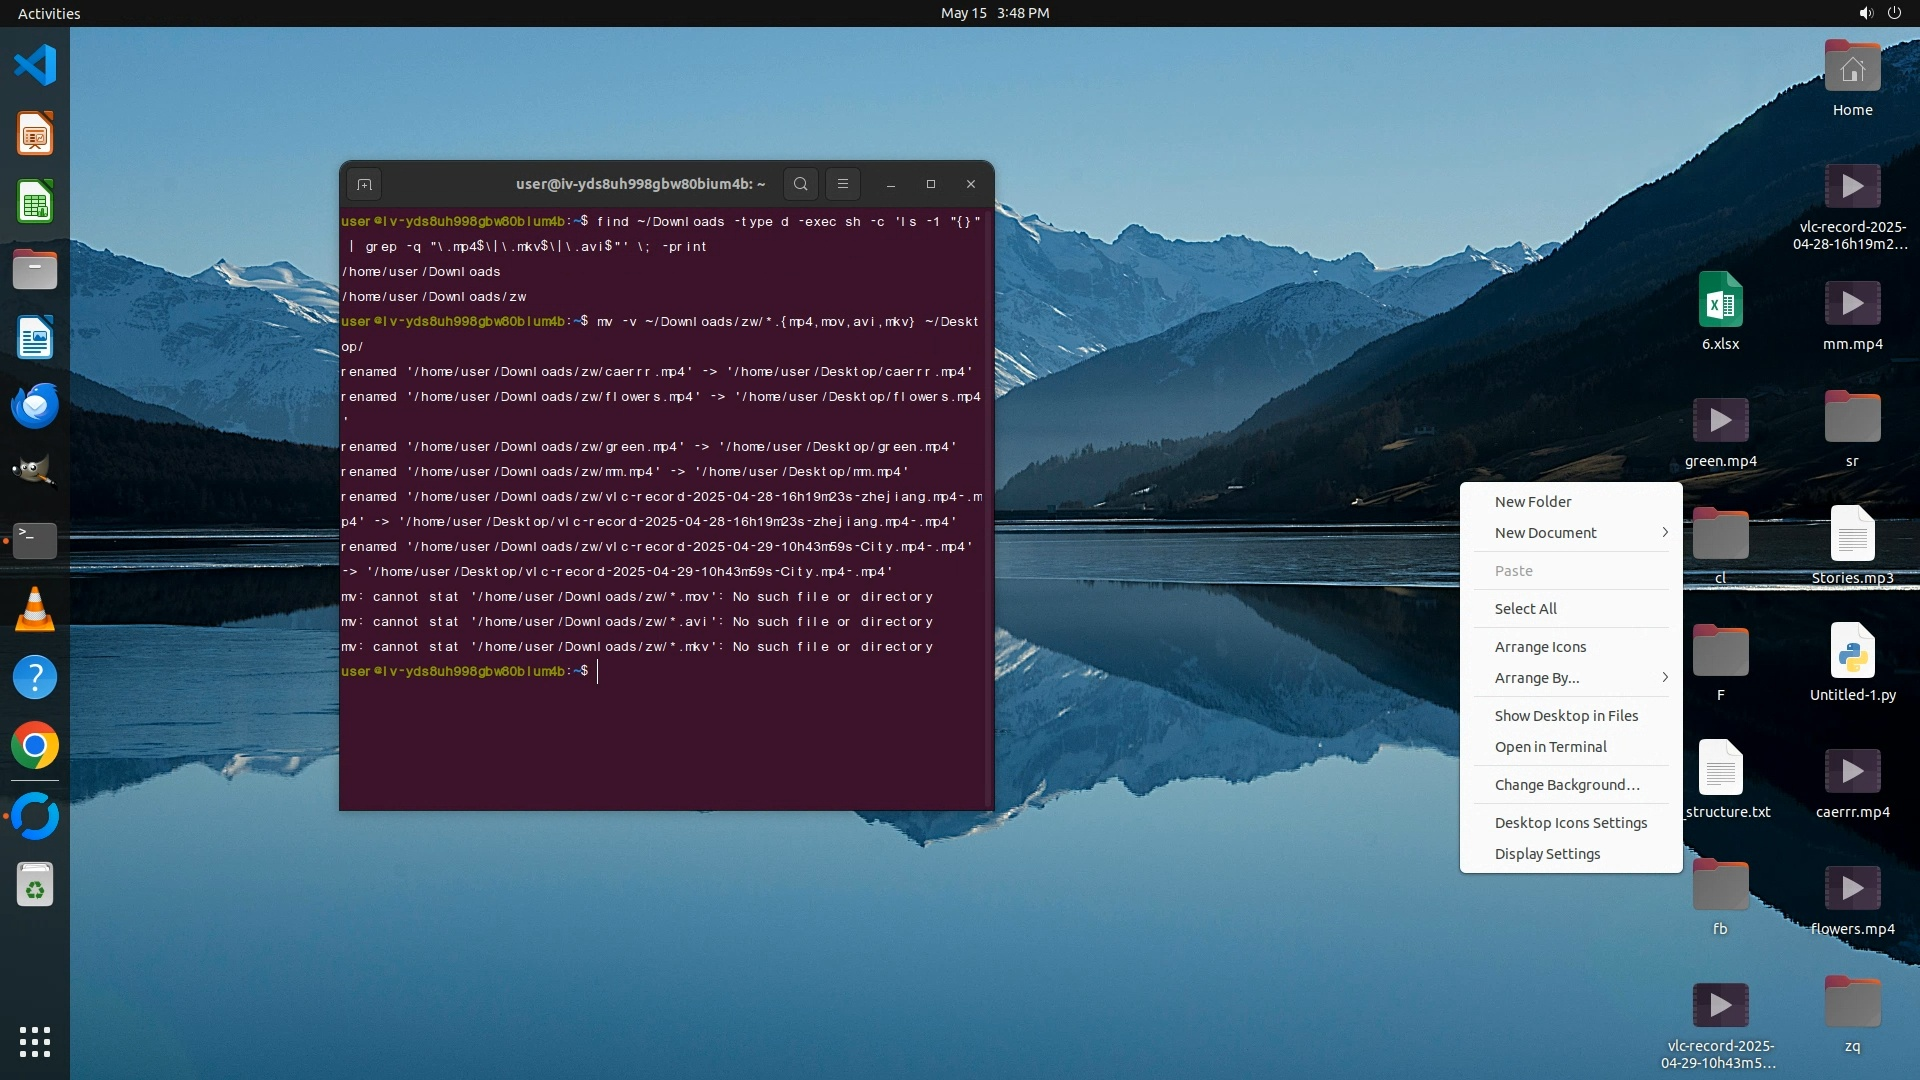Open Thunderbird mail in dock
Screen dimensions: 1920x1080
35,405
